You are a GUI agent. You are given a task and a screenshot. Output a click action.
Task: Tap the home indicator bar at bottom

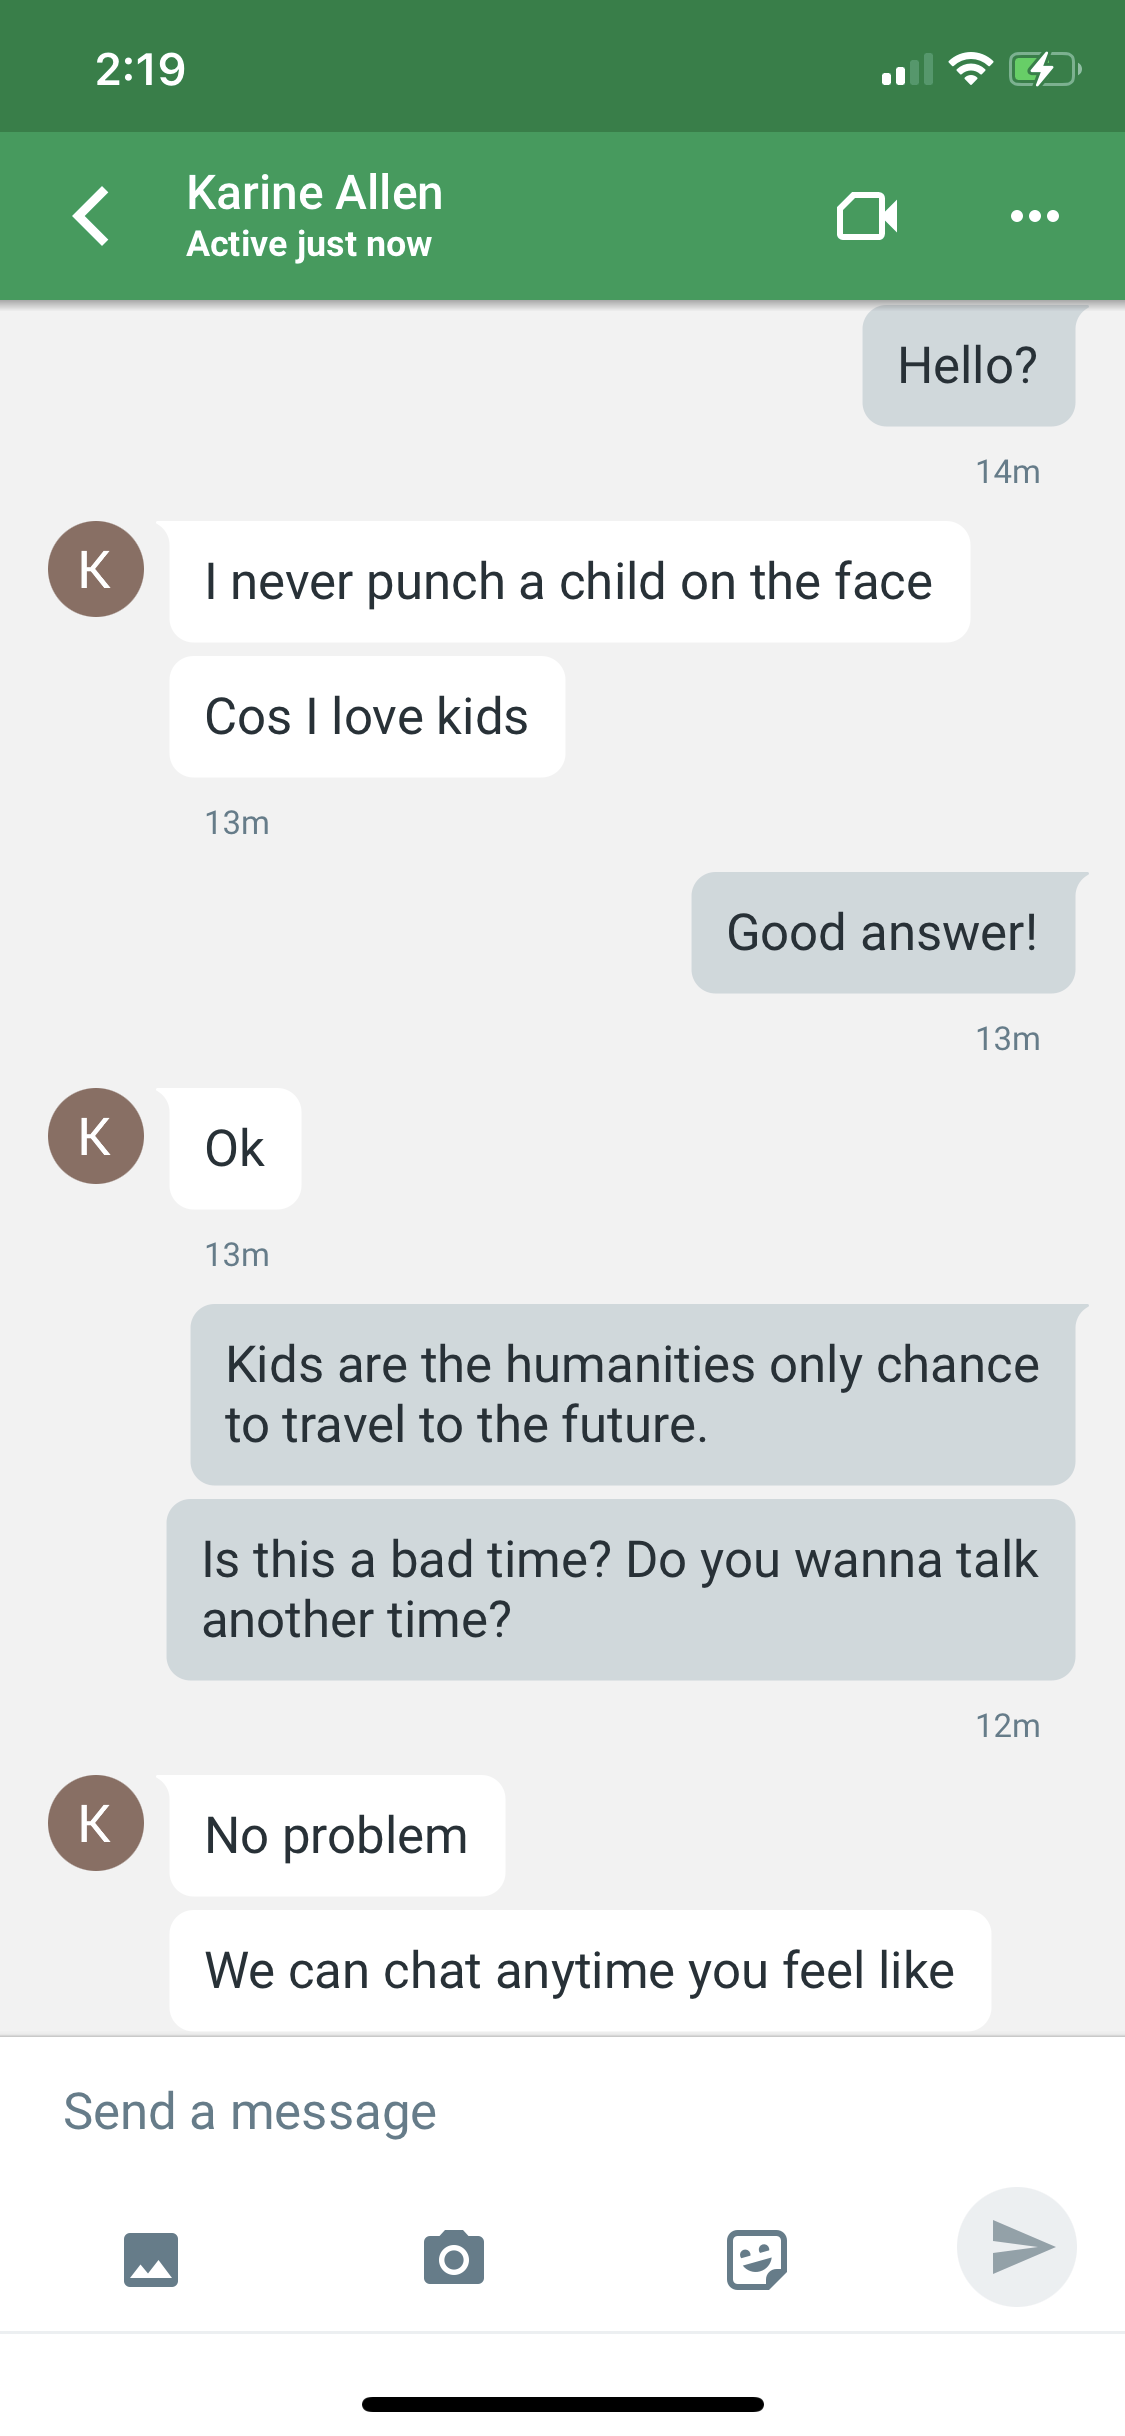(563, 2404)
